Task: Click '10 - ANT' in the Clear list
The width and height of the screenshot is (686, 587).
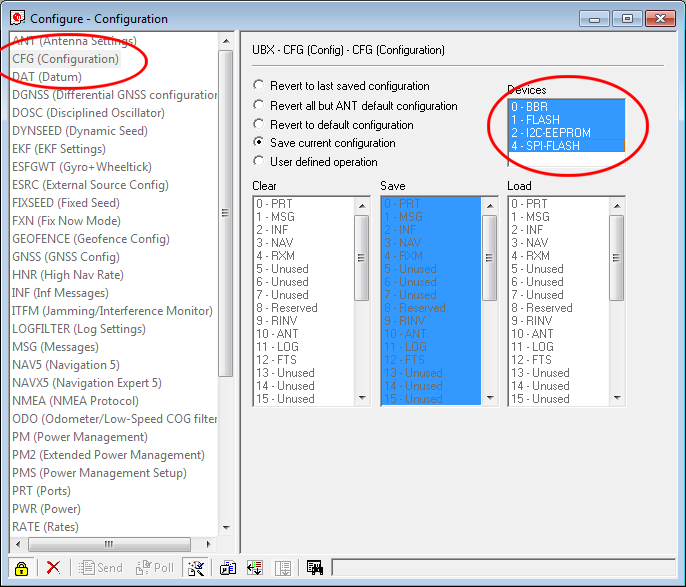Action: tap(277, 334)
